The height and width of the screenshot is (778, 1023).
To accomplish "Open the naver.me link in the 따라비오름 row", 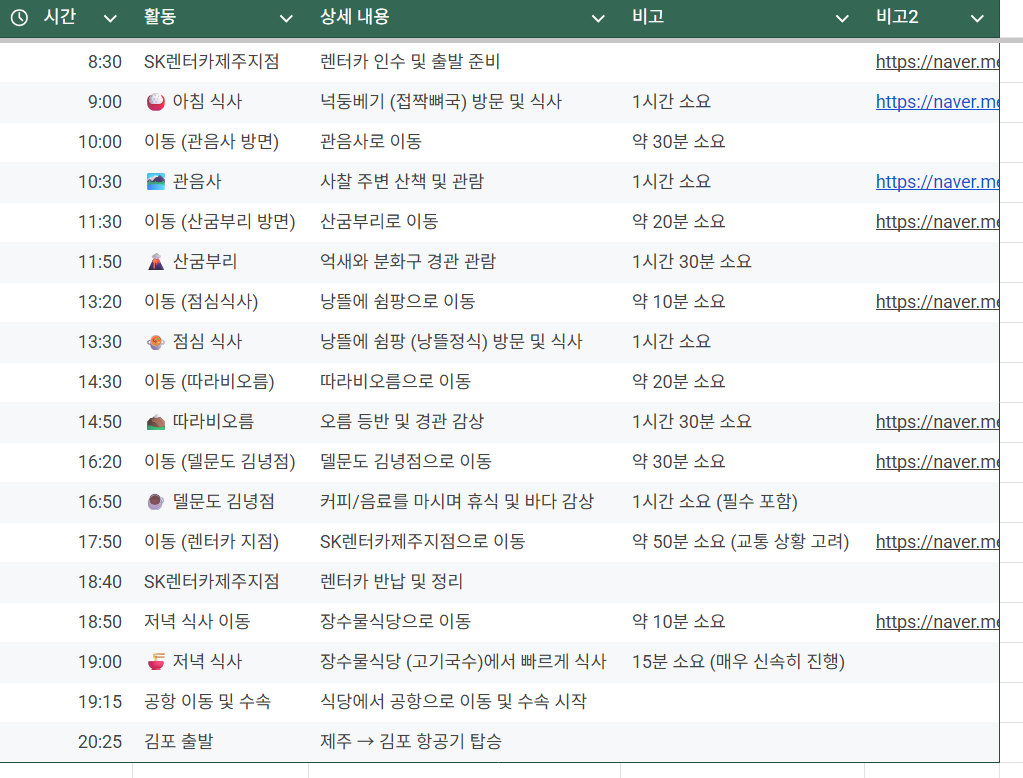I will [x=937, y=422].
